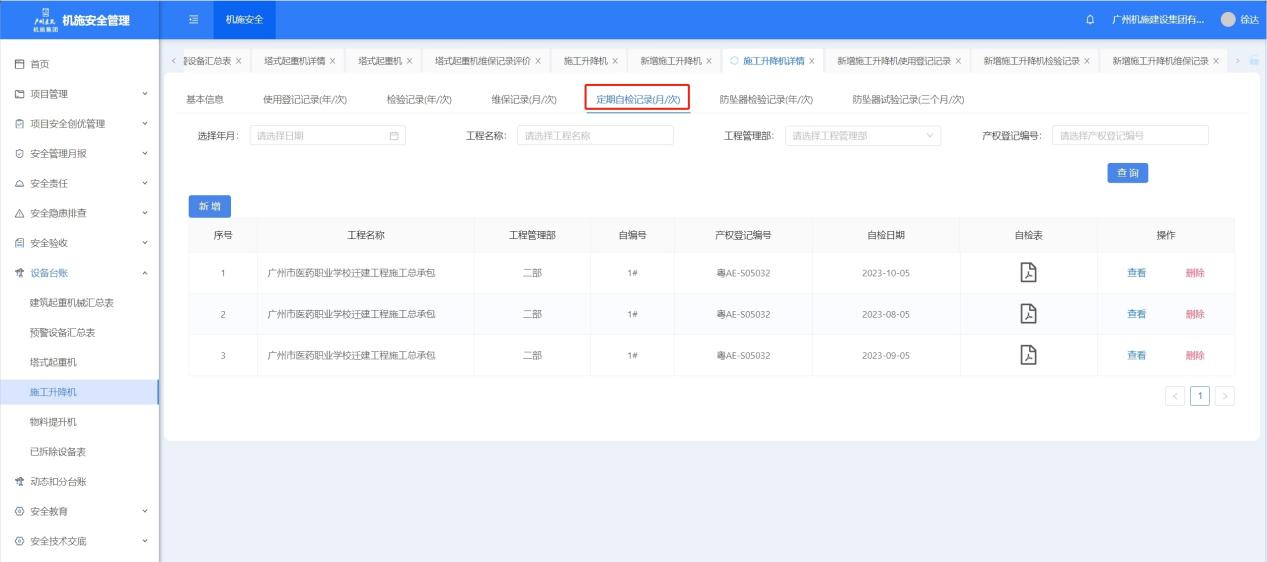Select 塔式起重机 in the sidebar
Image resolution: width=1267 pixels, height=562 pixels.
click(53, 362)
